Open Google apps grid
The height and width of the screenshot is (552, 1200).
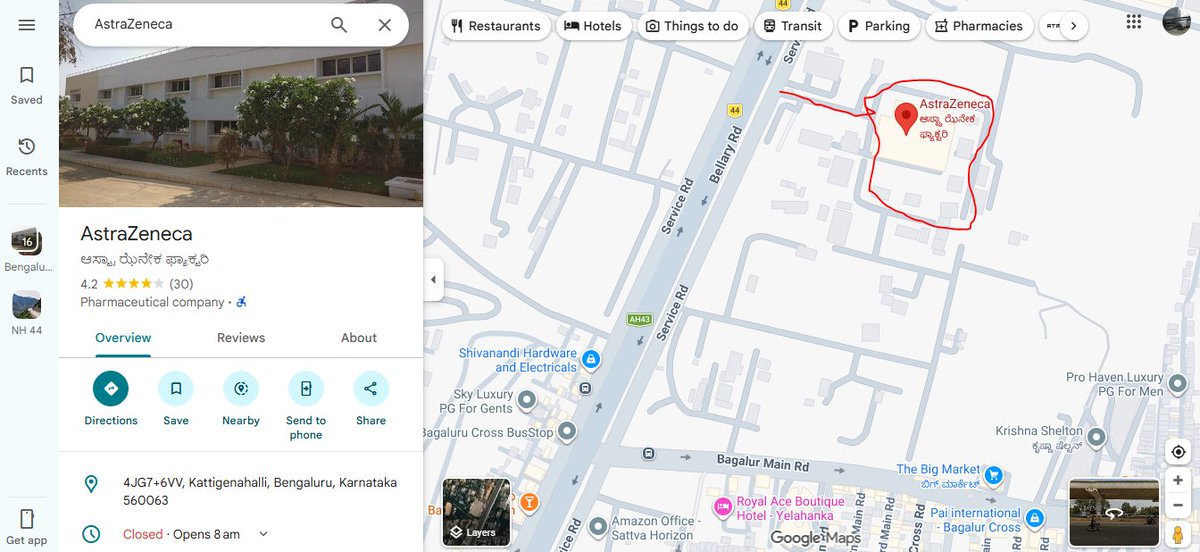(1133, 22)
